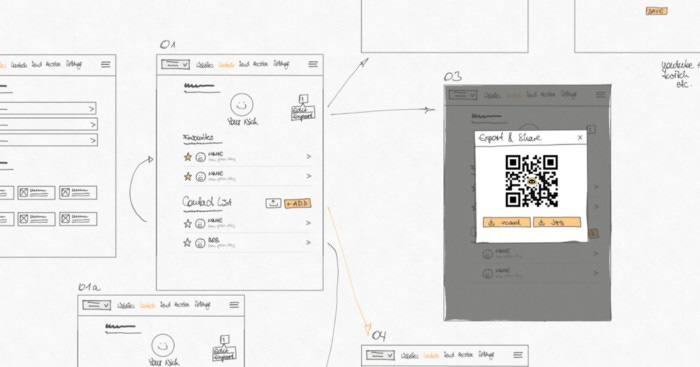
Task: Switch to Wallets tab in screen 01a
Action: point(126,306)
